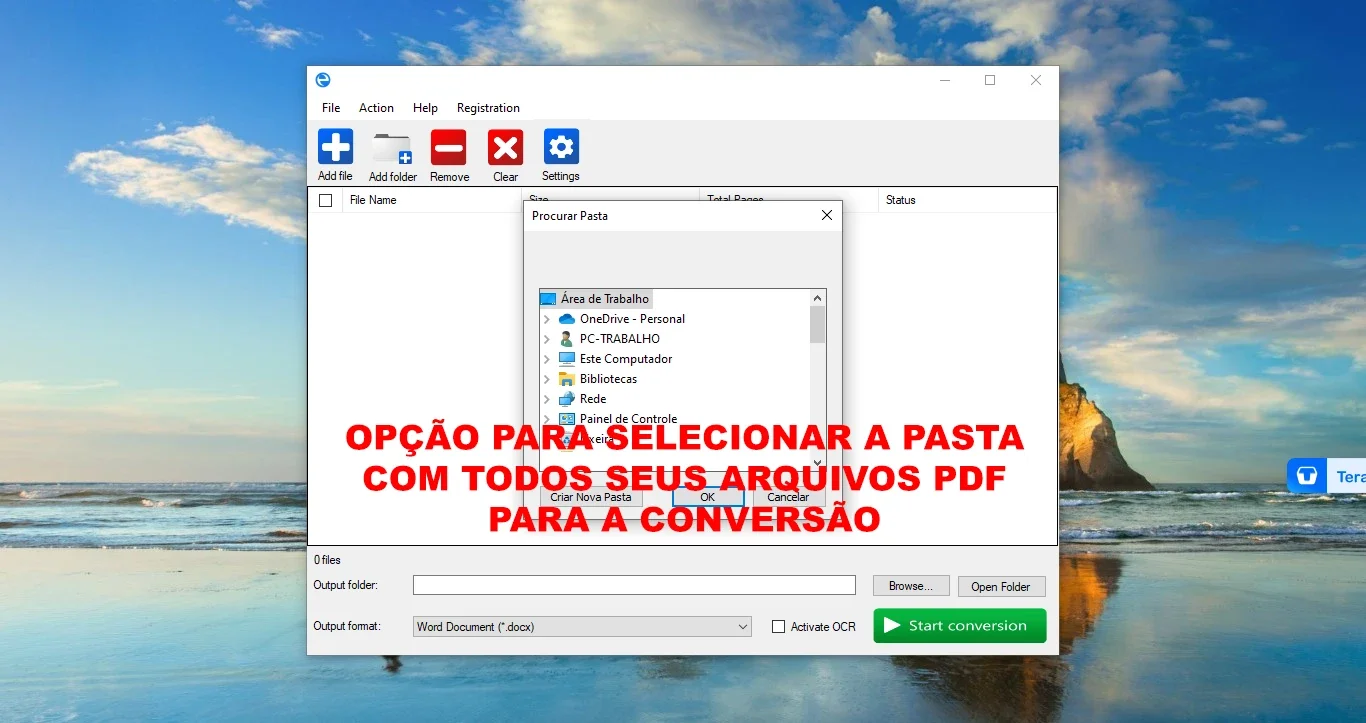Screen dimensions: 1366x723
Task: Open Settings gear icon
Action: coord(561,147)
